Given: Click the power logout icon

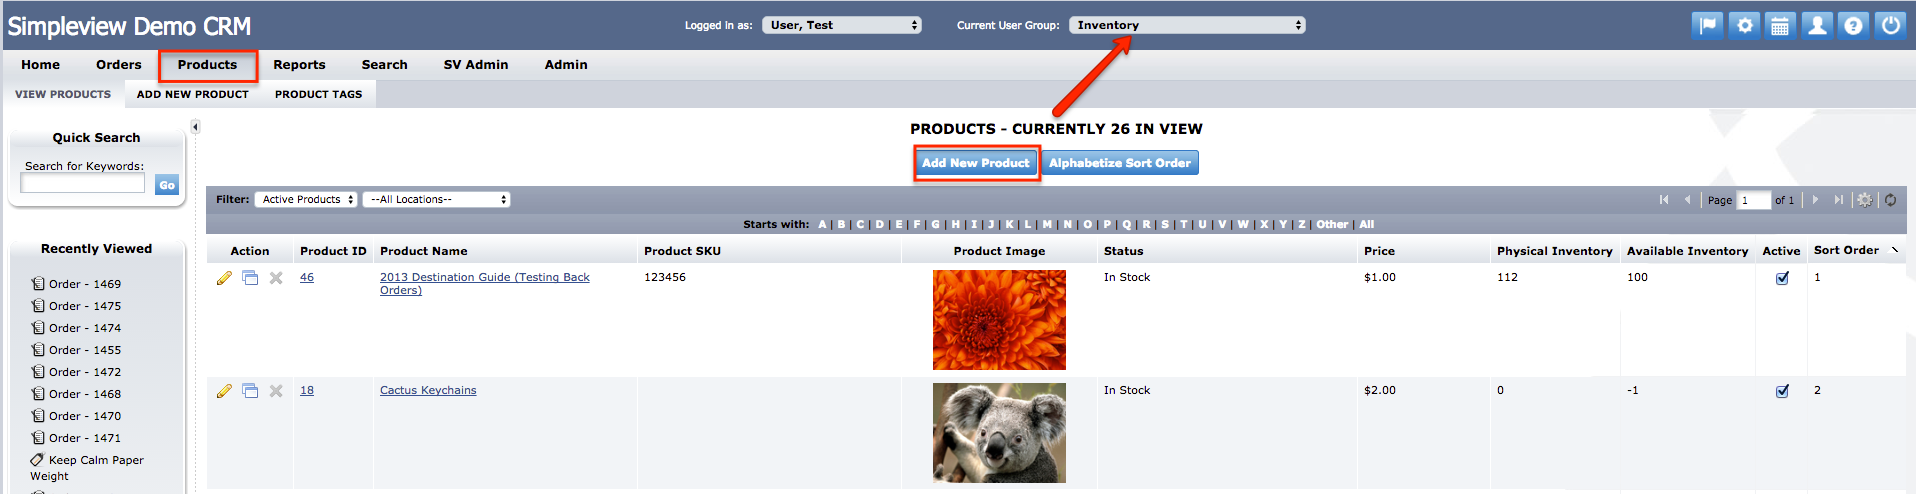Looking at the screenshot, I should tap(1890, 26).
